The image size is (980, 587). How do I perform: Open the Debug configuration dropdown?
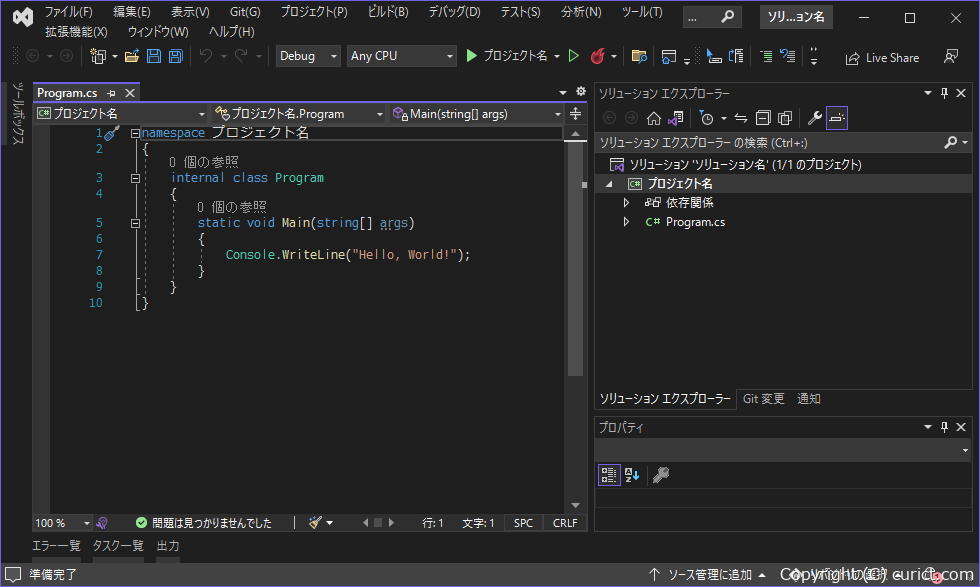pos(307,57)
